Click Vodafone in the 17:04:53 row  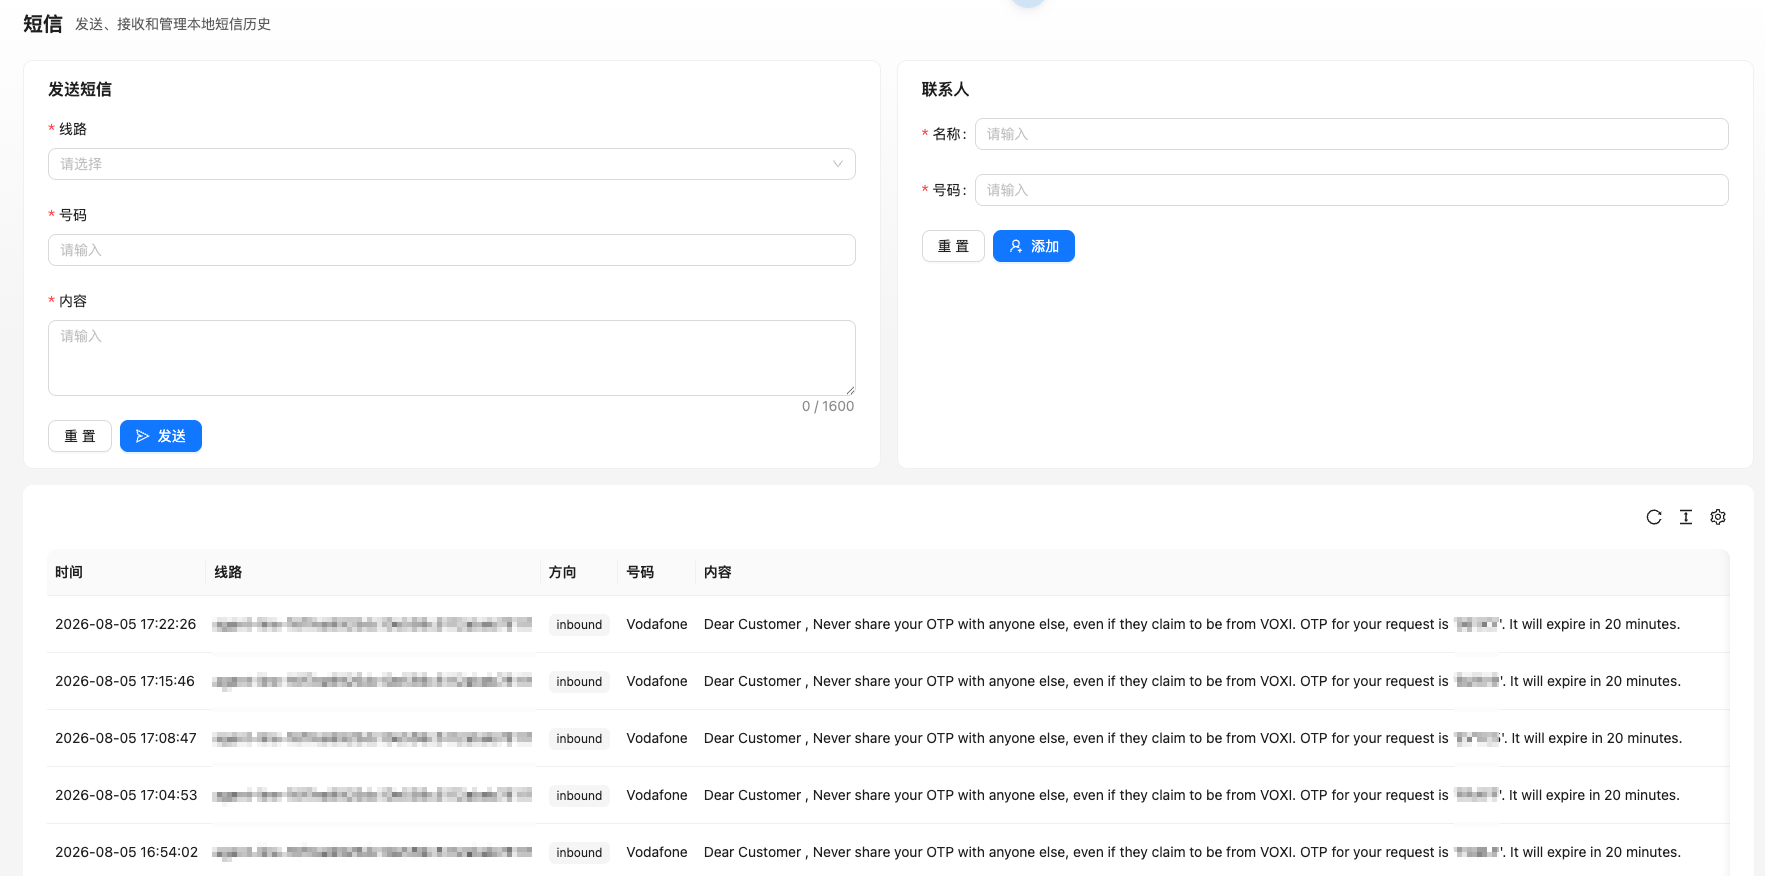click(x=657, y=795)
